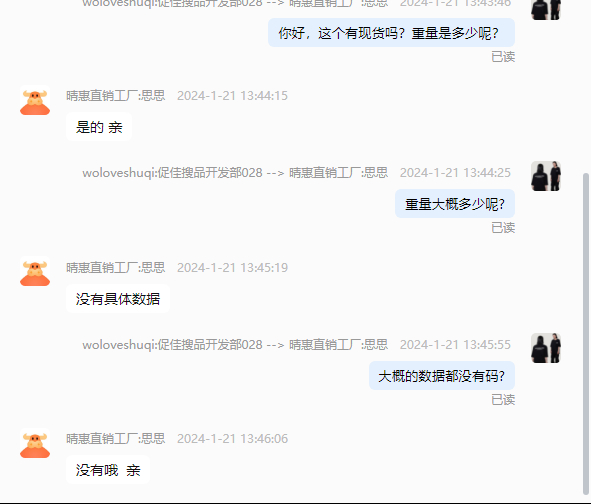Open buyer avatar beside 重量大概多少呢 message
Image resolution: width=591 pixels, height=504 pixels.
pyautogui.click(x=546, y=176)
